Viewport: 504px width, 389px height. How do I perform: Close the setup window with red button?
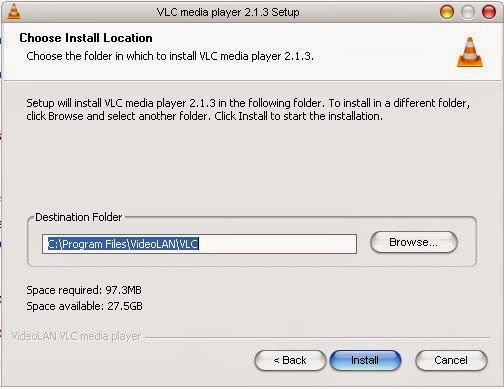pyautogui.click(x=489, y=12)
